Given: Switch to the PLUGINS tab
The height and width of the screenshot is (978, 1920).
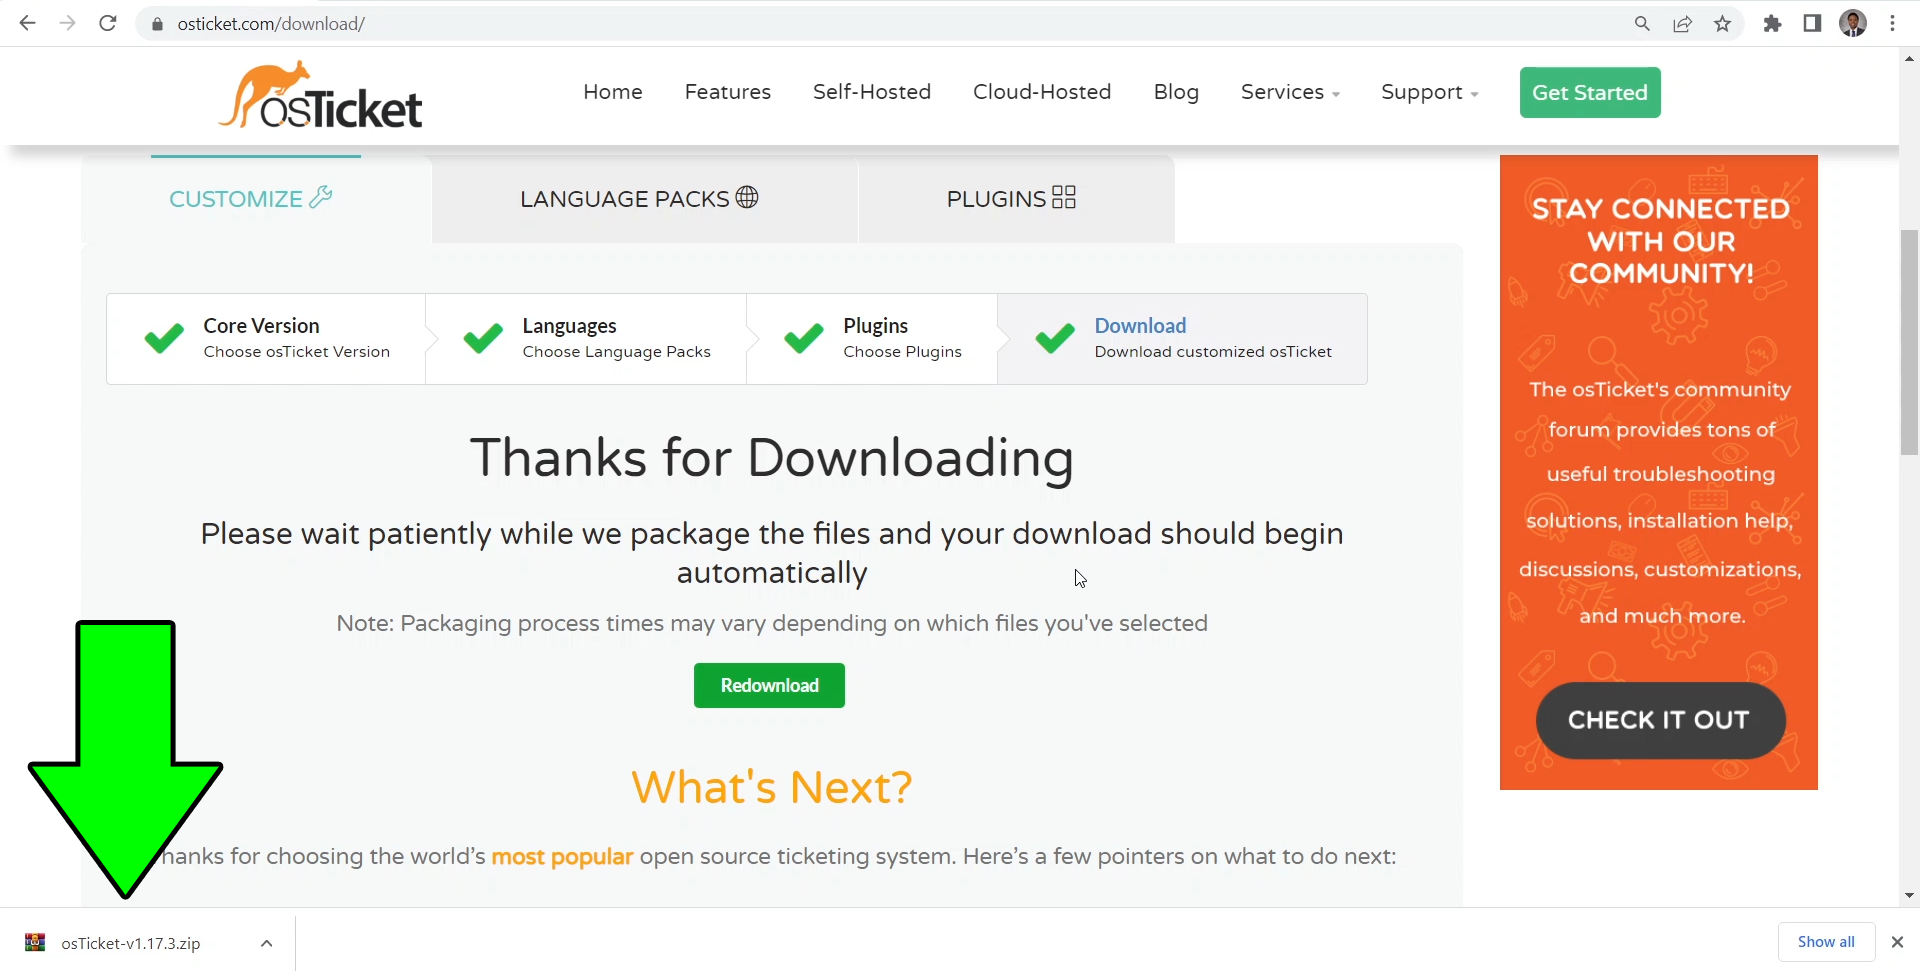Looking at the screenshot, I should point(1012,197).
